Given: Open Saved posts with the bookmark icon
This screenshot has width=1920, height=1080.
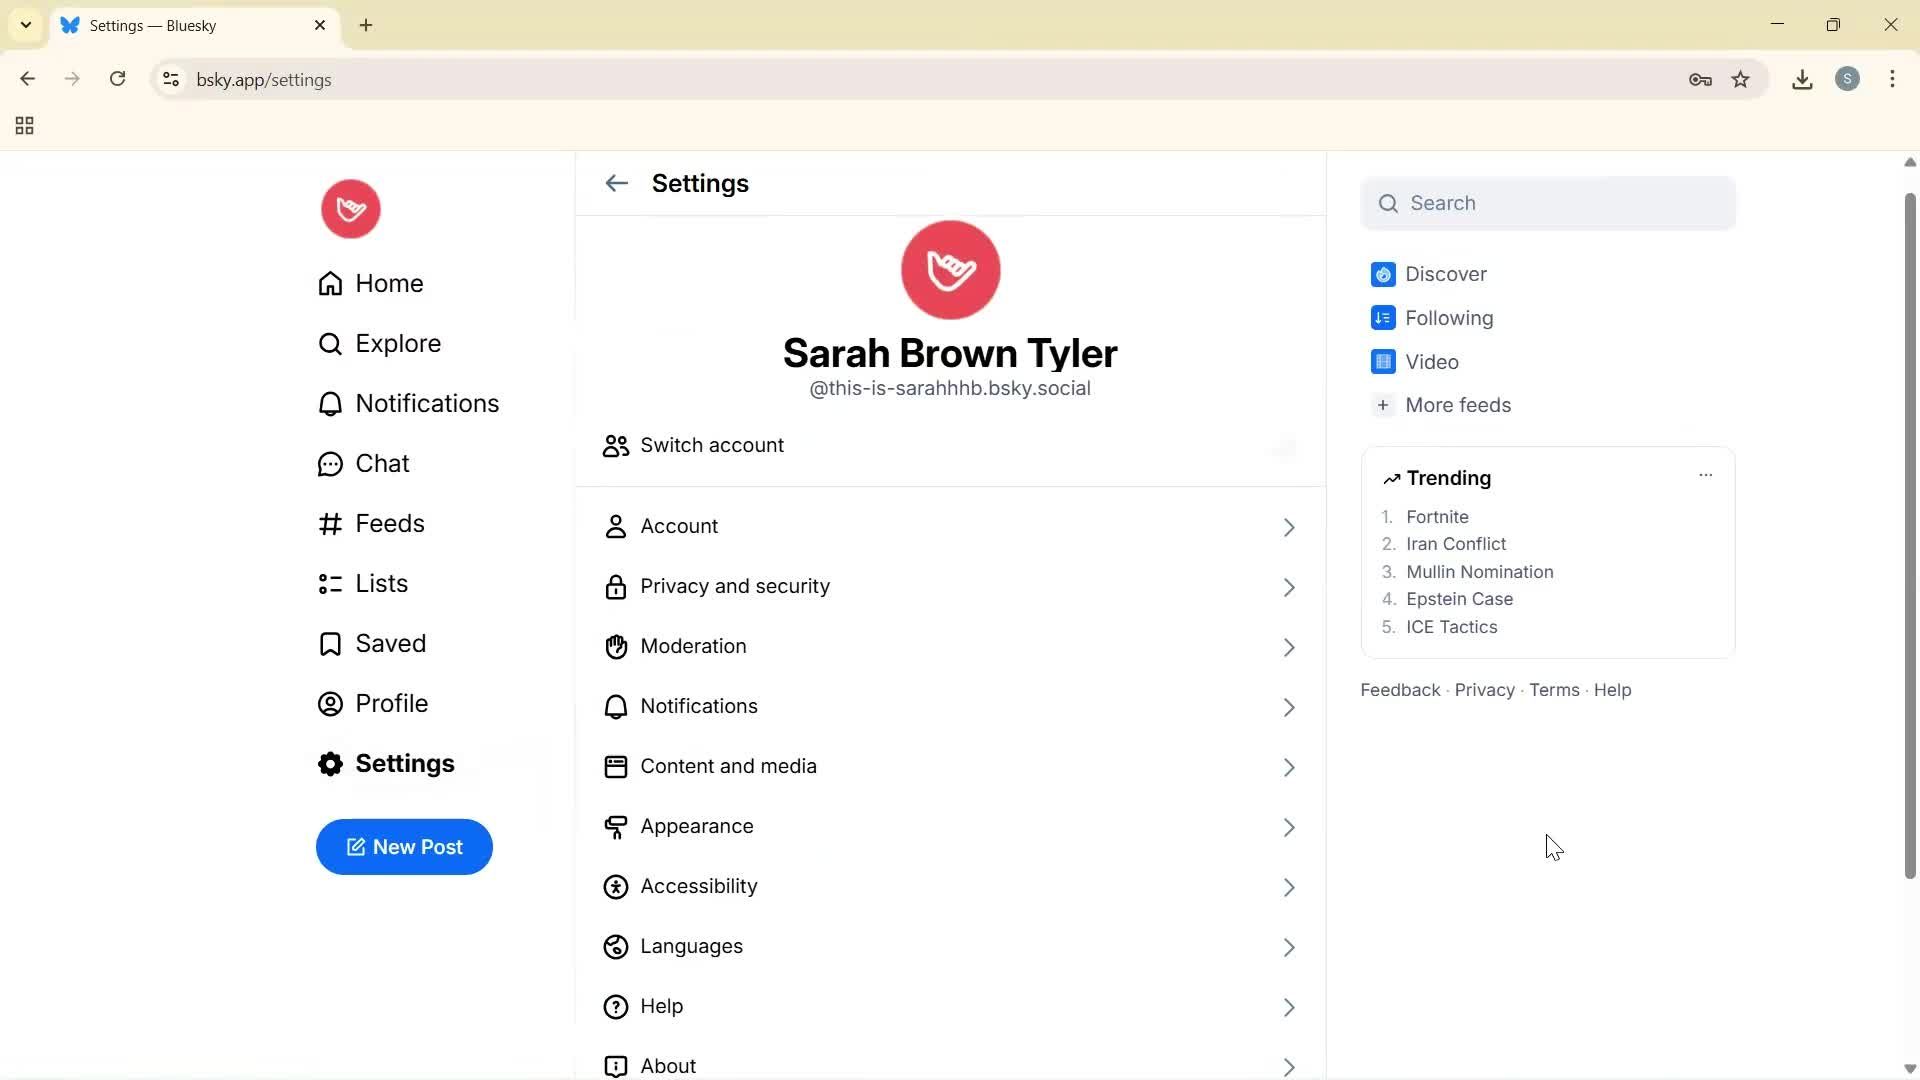Looking at the screenshot, I should (330, 643).
